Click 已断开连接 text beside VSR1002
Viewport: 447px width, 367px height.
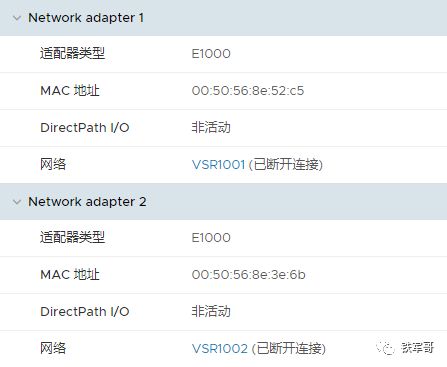pos(289,349)
